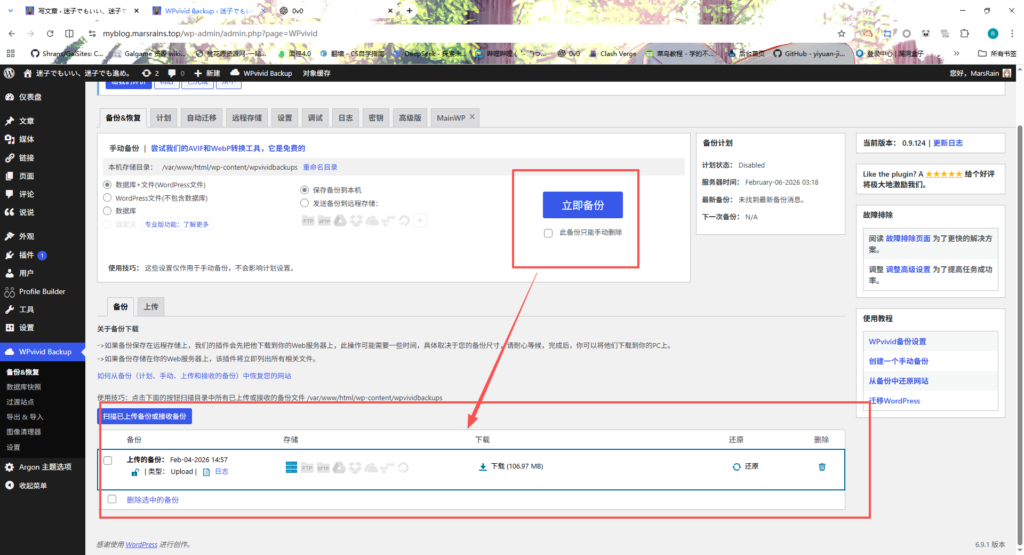Select the WordPress文件(不包含数据库) radio option
The height and width of the screenshot is (555, 1024).
[x=108, y=198]
